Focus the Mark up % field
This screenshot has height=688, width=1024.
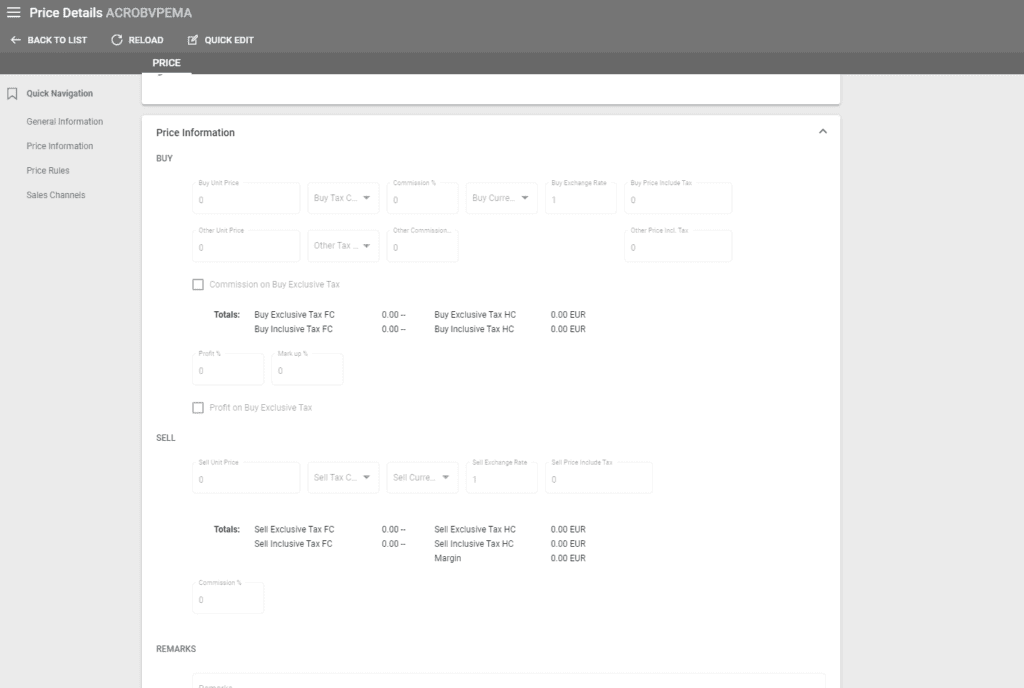[307, 369]
